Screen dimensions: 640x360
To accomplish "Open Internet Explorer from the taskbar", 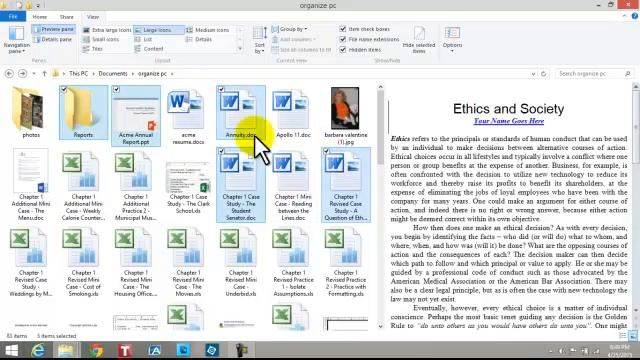I will click(38, 350).
